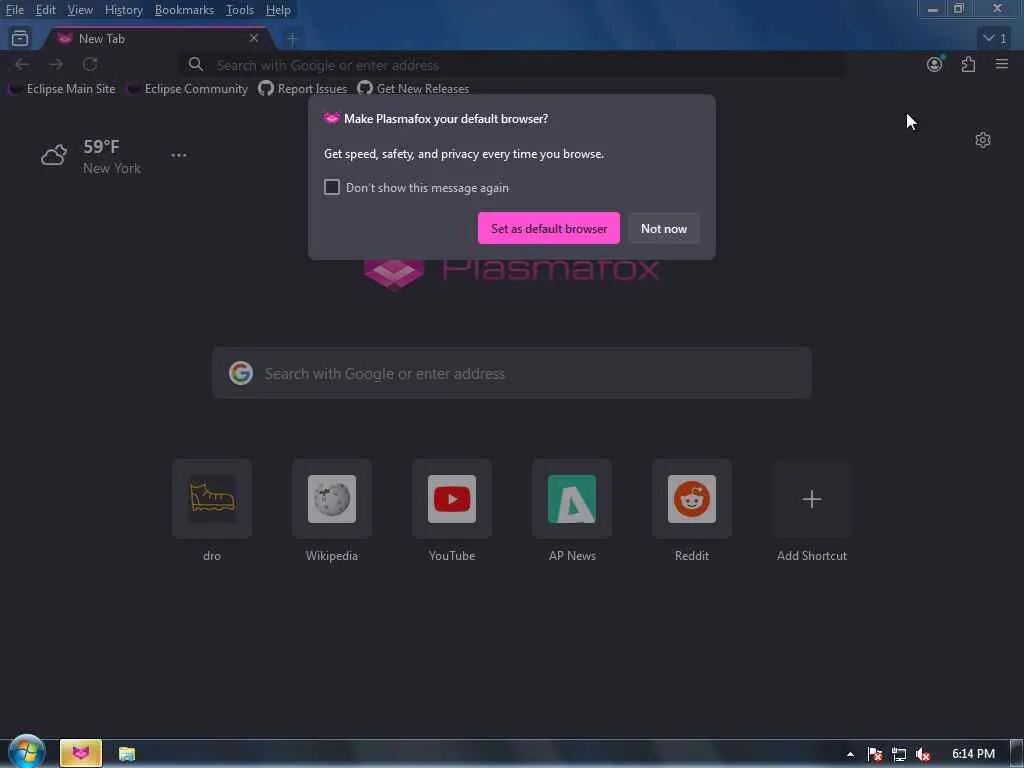Click Plasmafox icon in taskbar
This screenshot has height=768, width=1024.
[x=81, y=753]
